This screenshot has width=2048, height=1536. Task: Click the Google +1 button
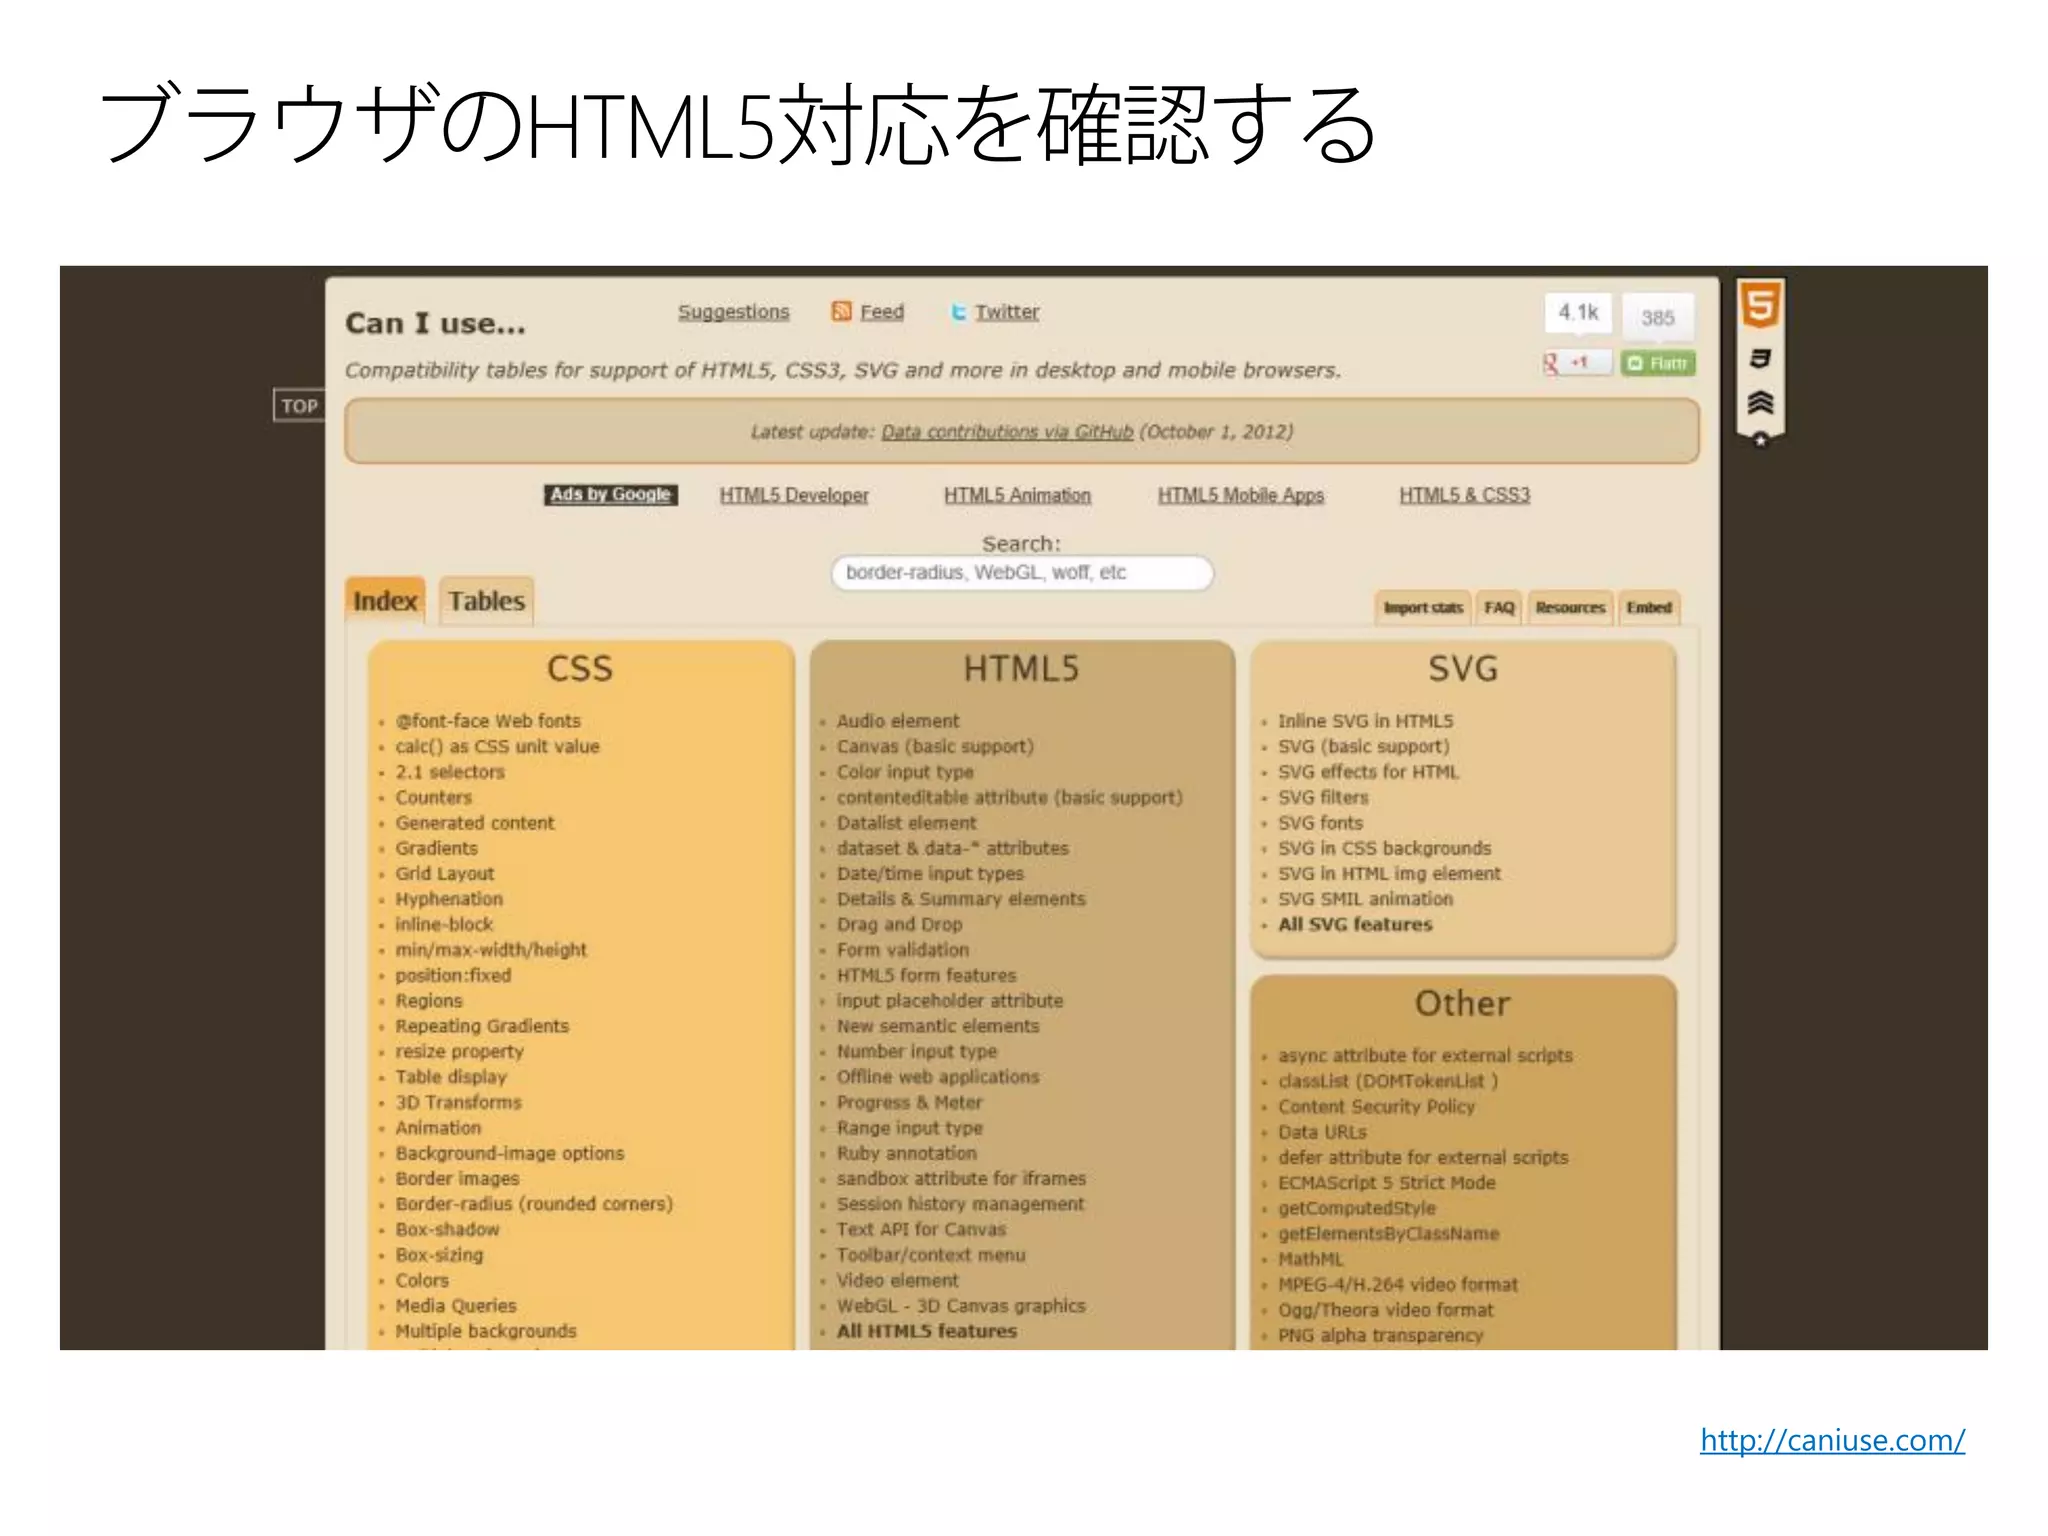tap(1577, 363)
